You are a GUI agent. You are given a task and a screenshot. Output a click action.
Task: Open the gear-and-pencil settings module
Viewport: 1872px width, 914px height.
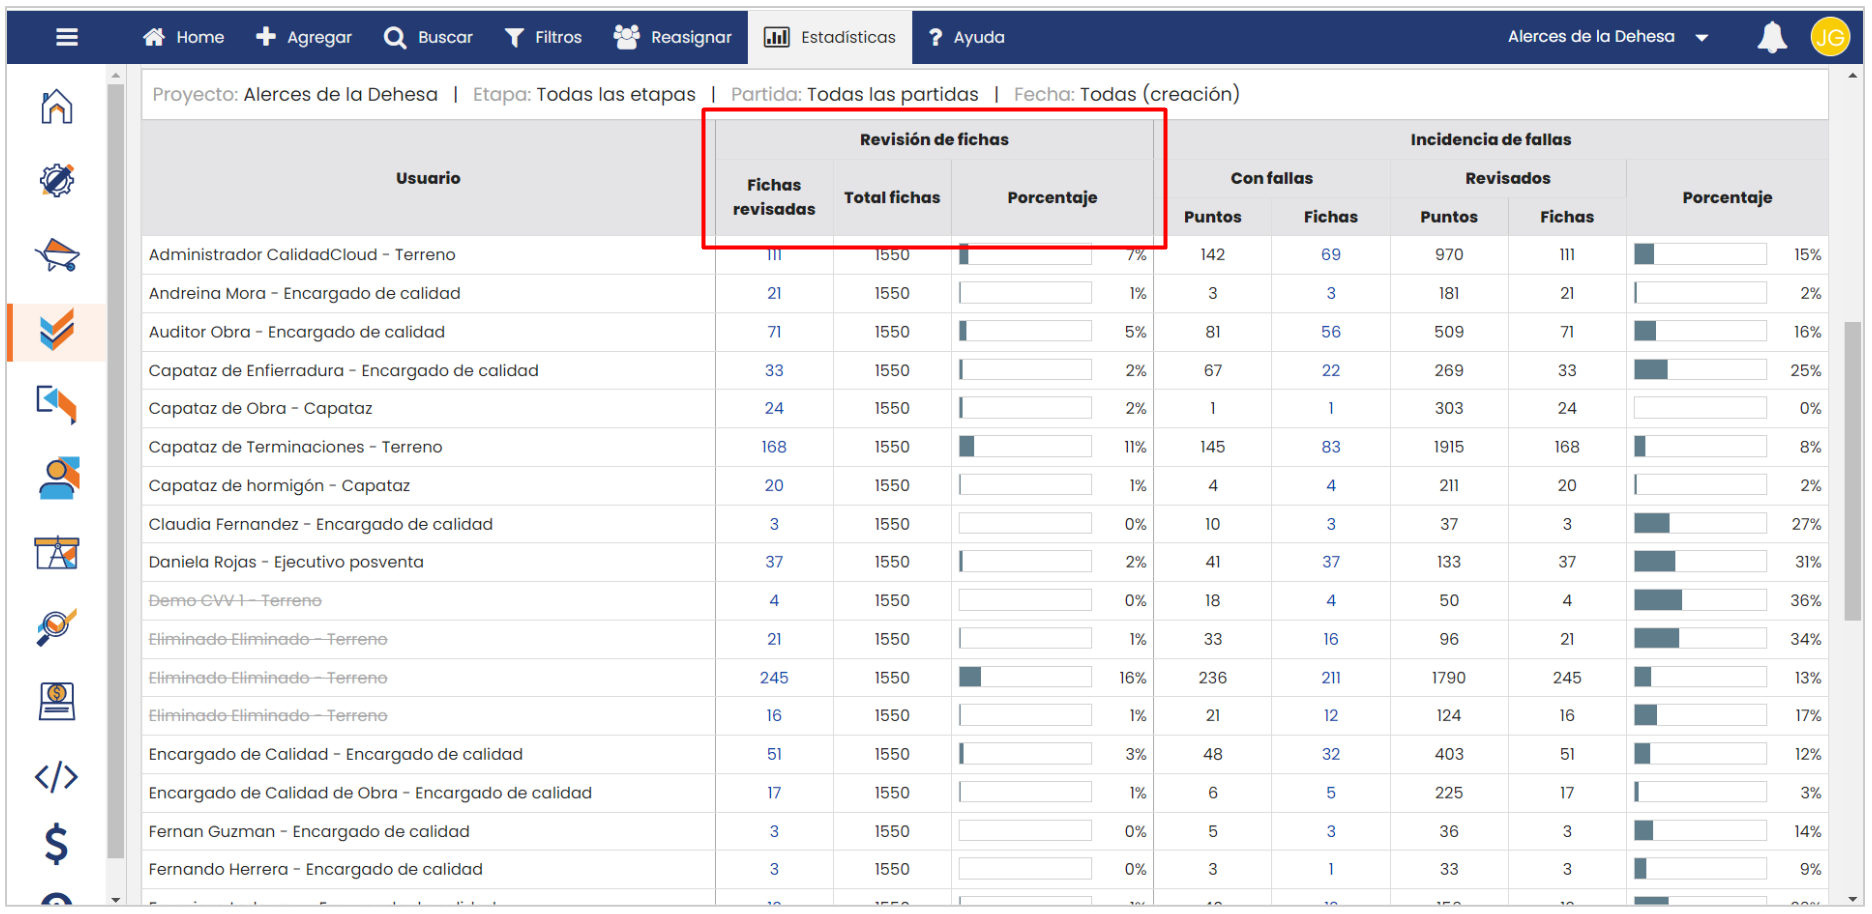click(x=57, y=181)
